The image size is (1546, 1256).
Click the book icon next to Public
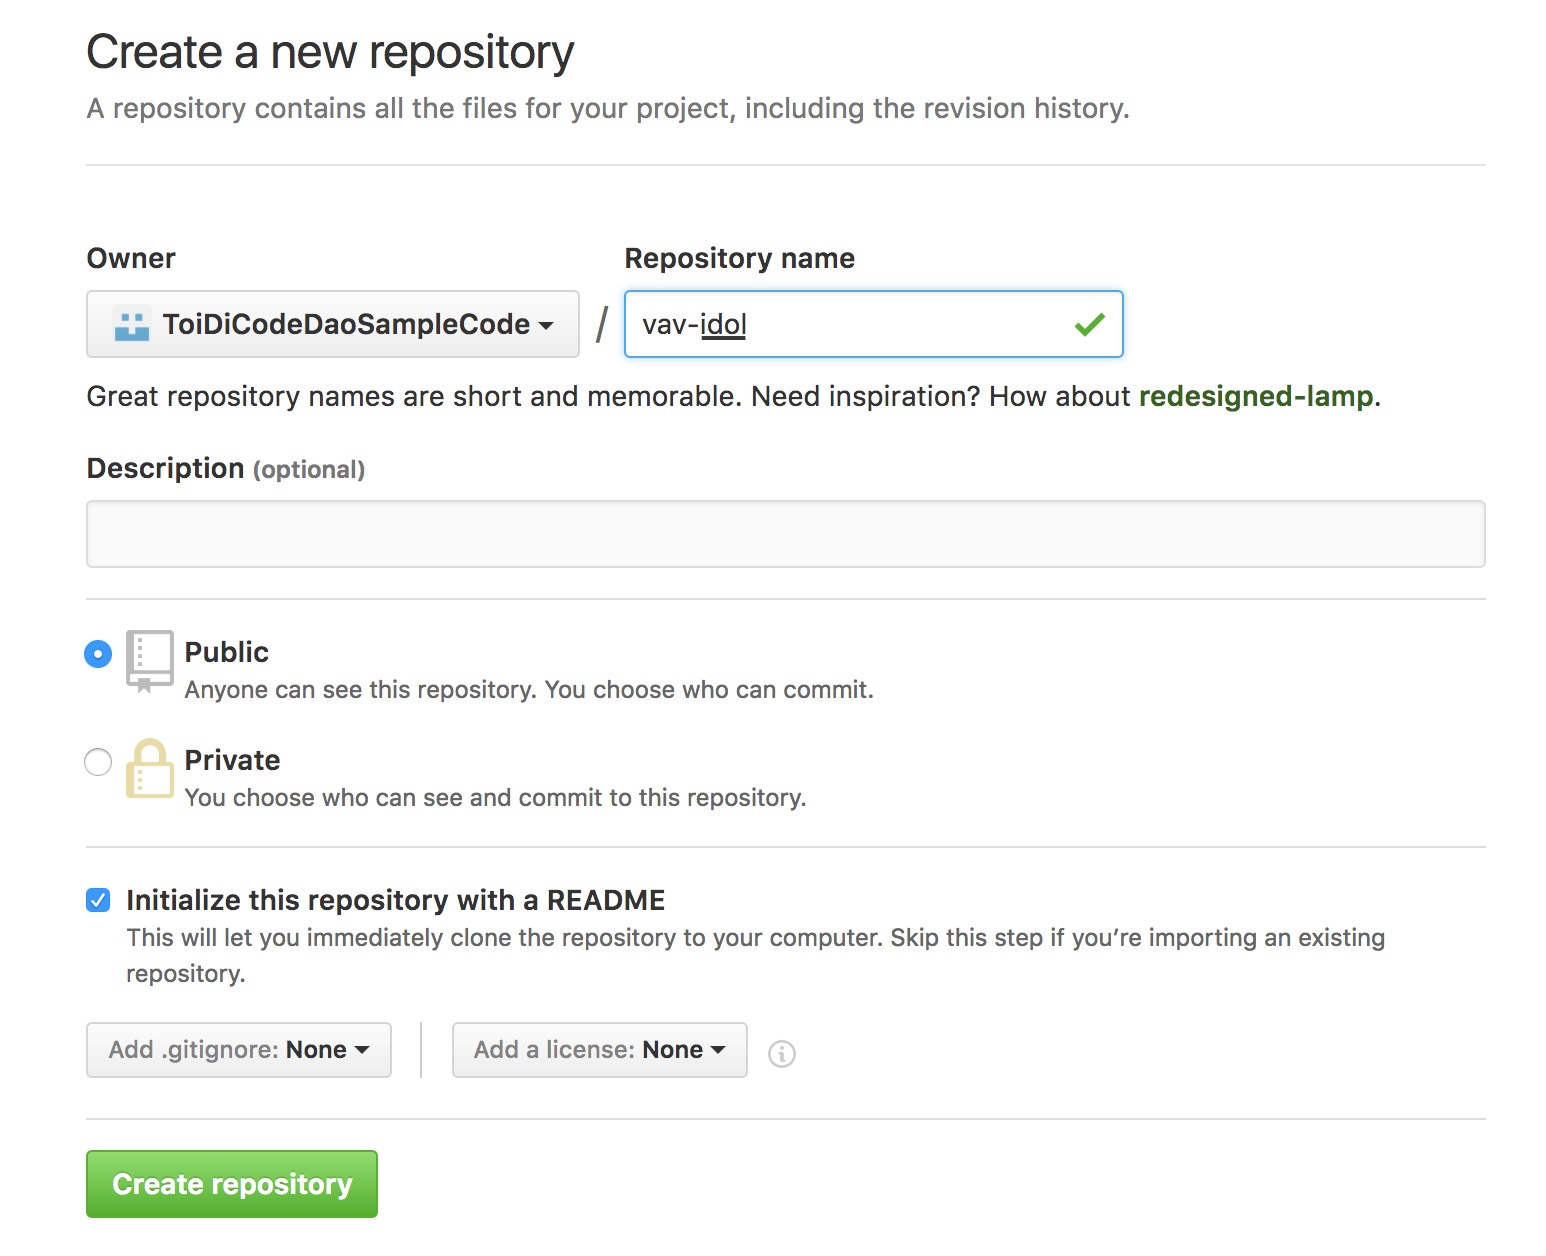click(x=149, y=660)
